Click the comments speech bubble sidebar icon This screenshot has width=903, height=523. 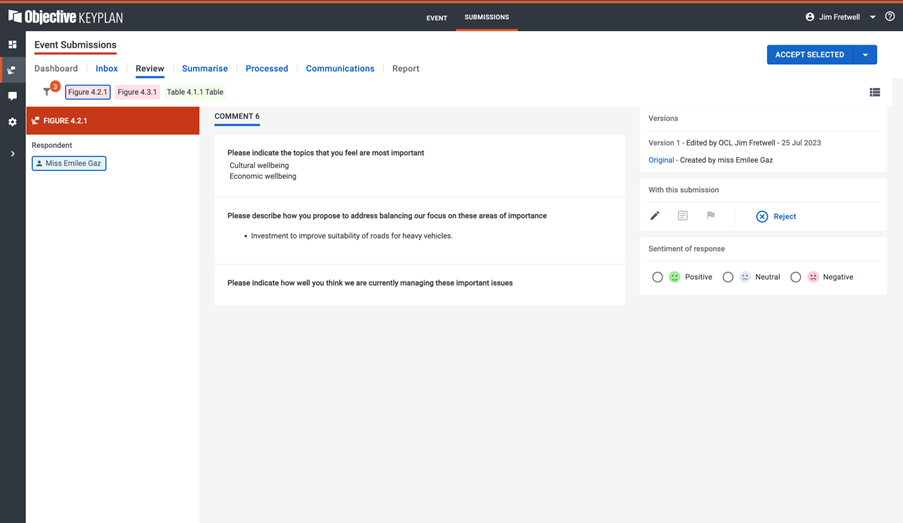pos(12,96)
